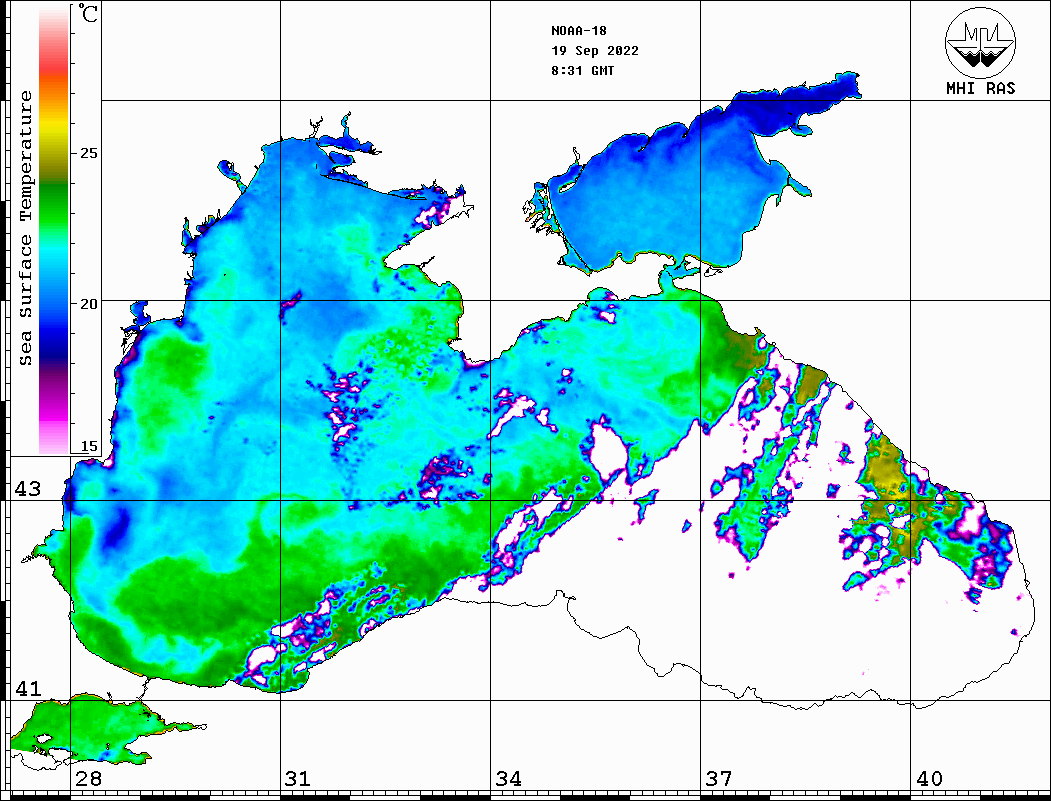Click latitude label '43'

coord(28,489)
